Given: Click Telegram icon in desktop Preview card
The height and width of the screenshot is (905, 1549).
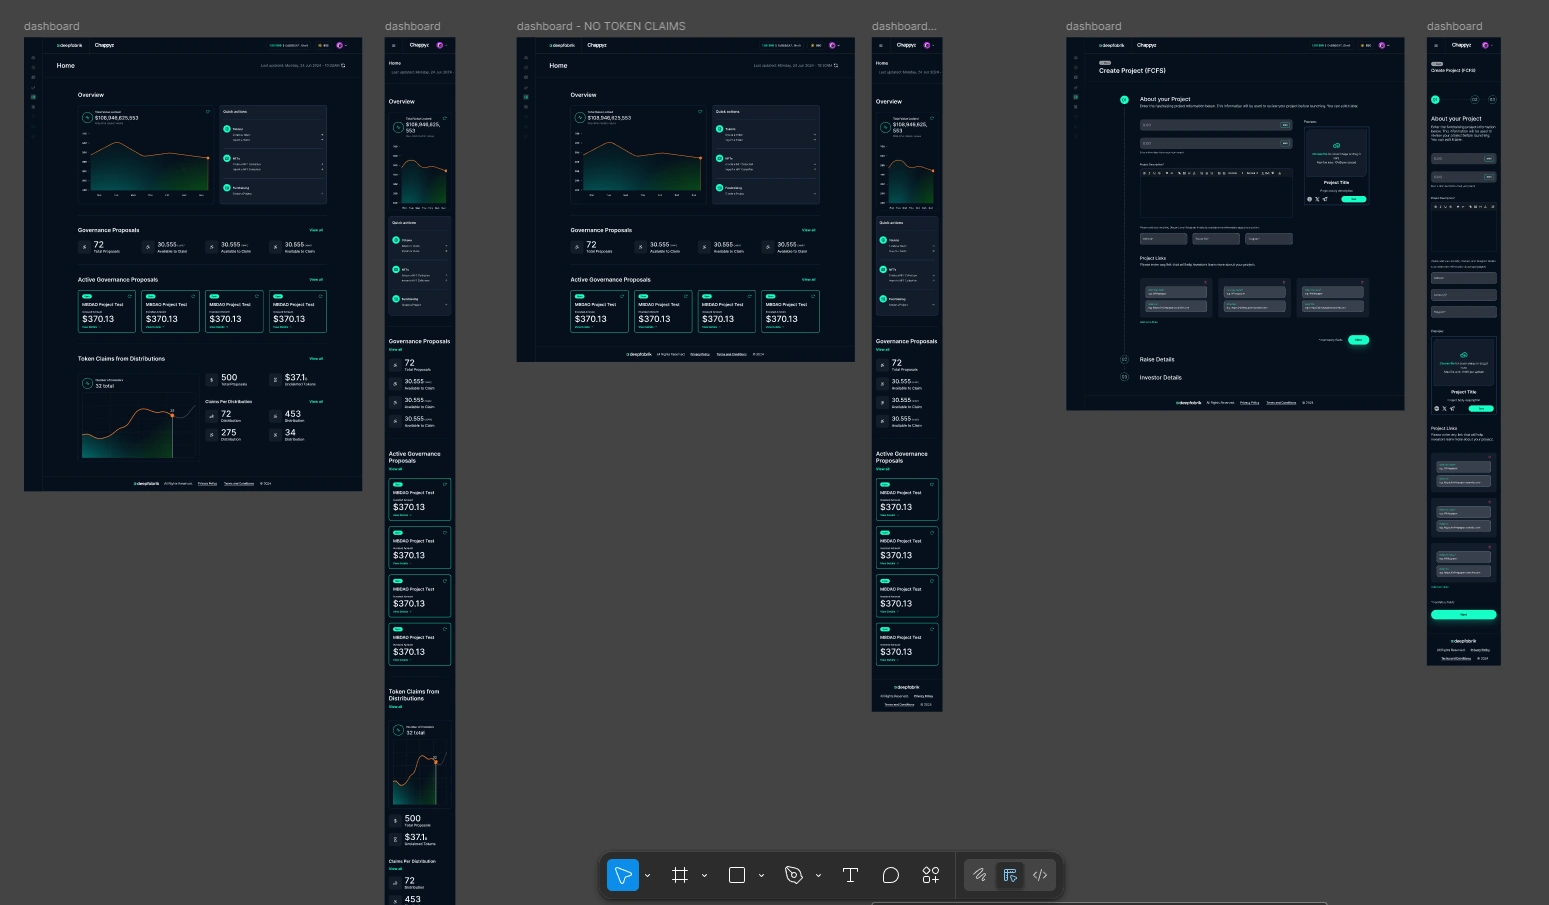Looking at the screenshot, I should tap(1326, 199).
